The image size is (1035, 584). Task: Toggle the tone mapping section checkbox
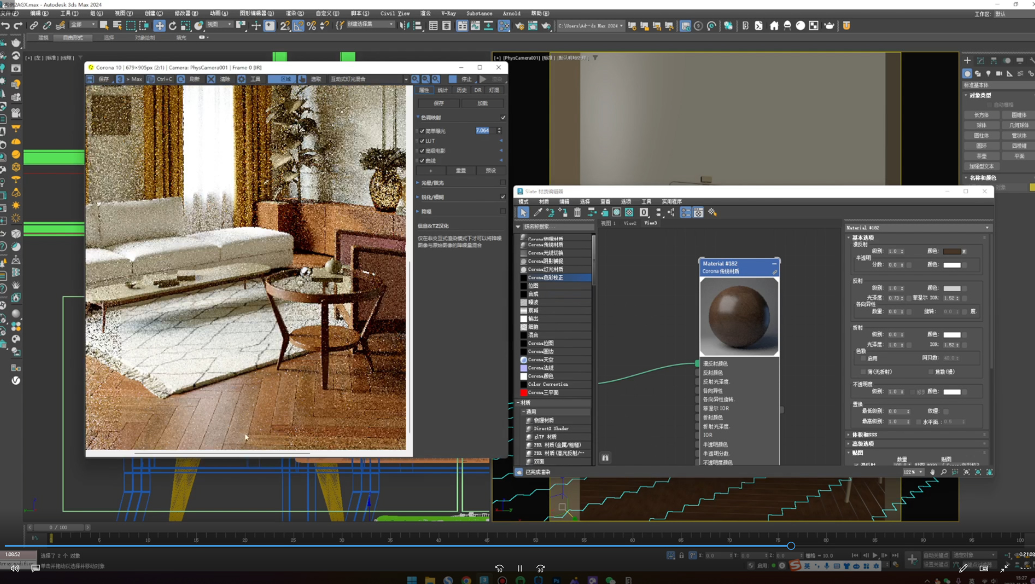(x=503, y=117)
